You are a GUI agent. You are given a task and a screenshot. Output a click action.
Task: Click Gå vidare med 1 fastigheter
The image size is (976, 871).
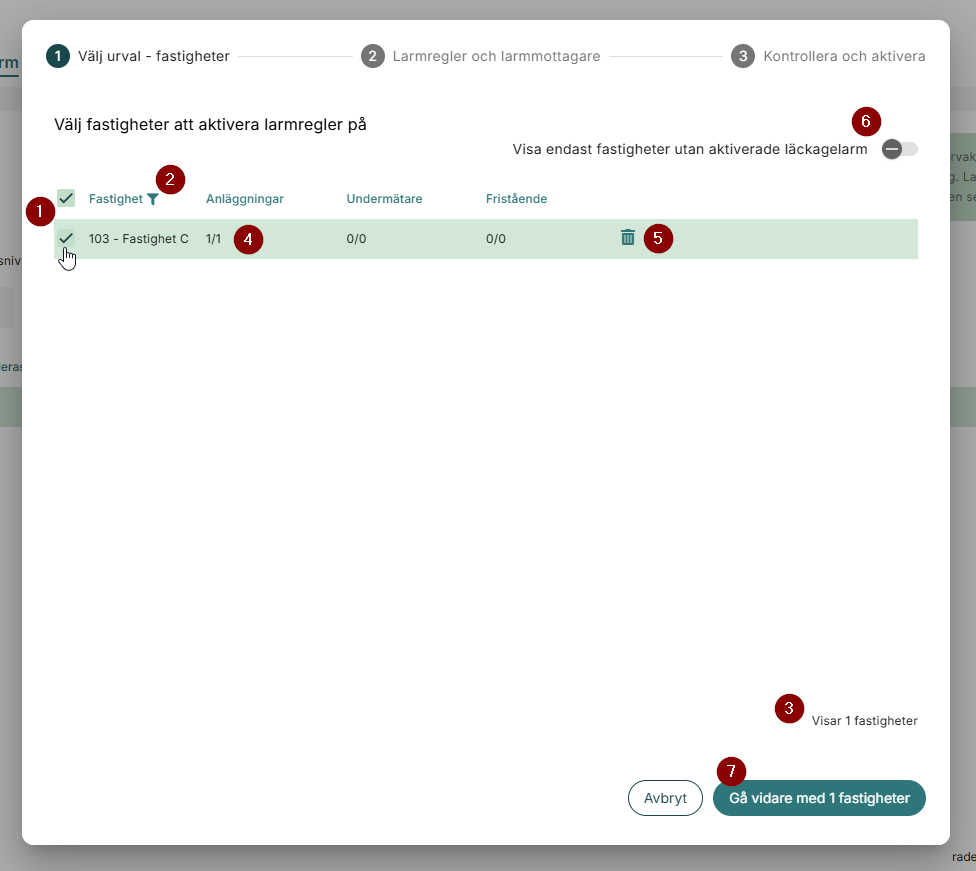819,798
